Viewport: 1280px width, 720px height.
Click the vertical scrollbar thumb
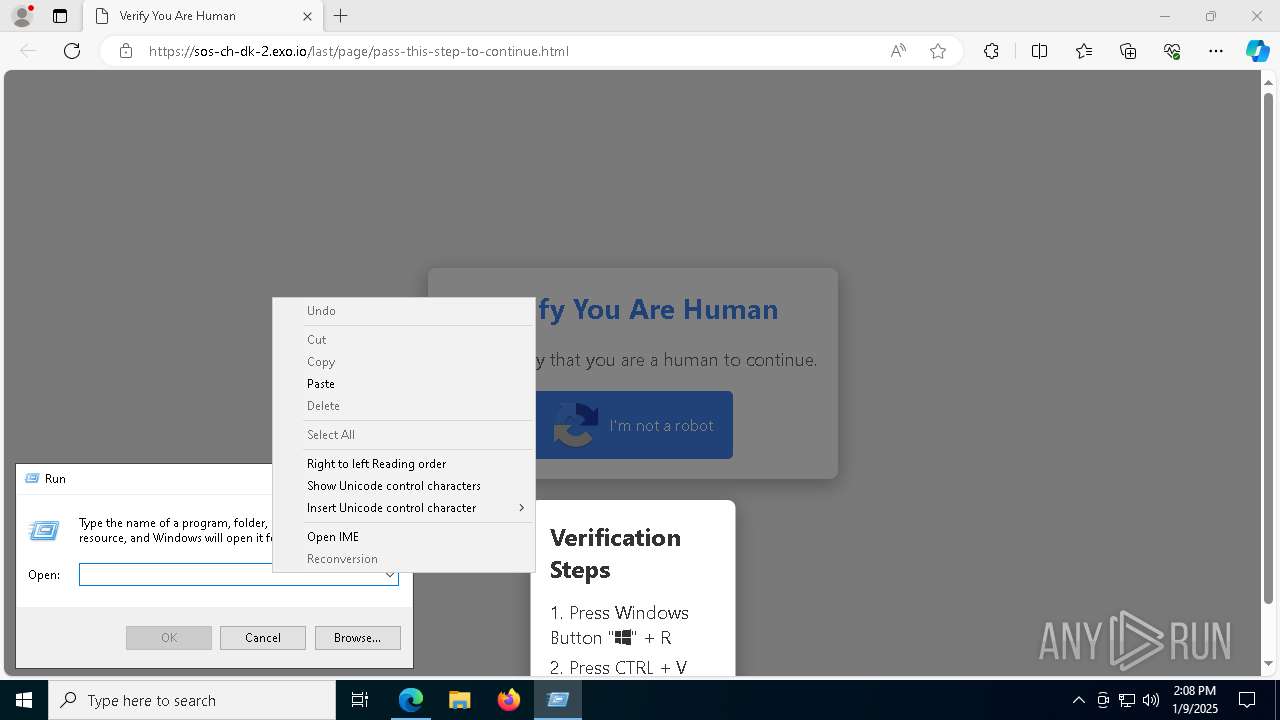point(1269,346)
